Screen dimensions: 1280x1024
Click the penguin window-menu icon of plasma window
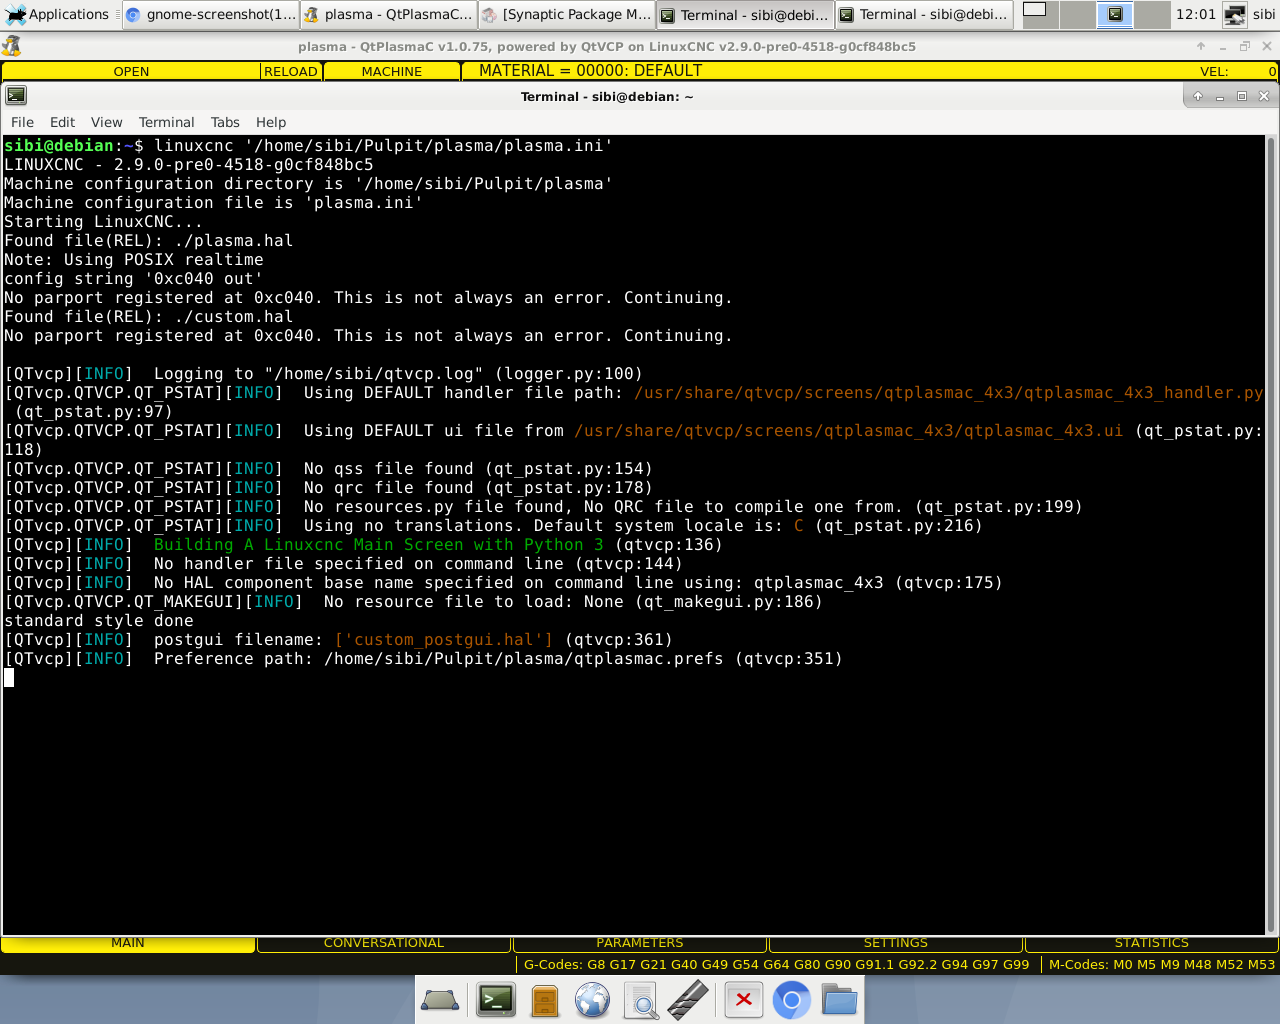click(11, 46)
